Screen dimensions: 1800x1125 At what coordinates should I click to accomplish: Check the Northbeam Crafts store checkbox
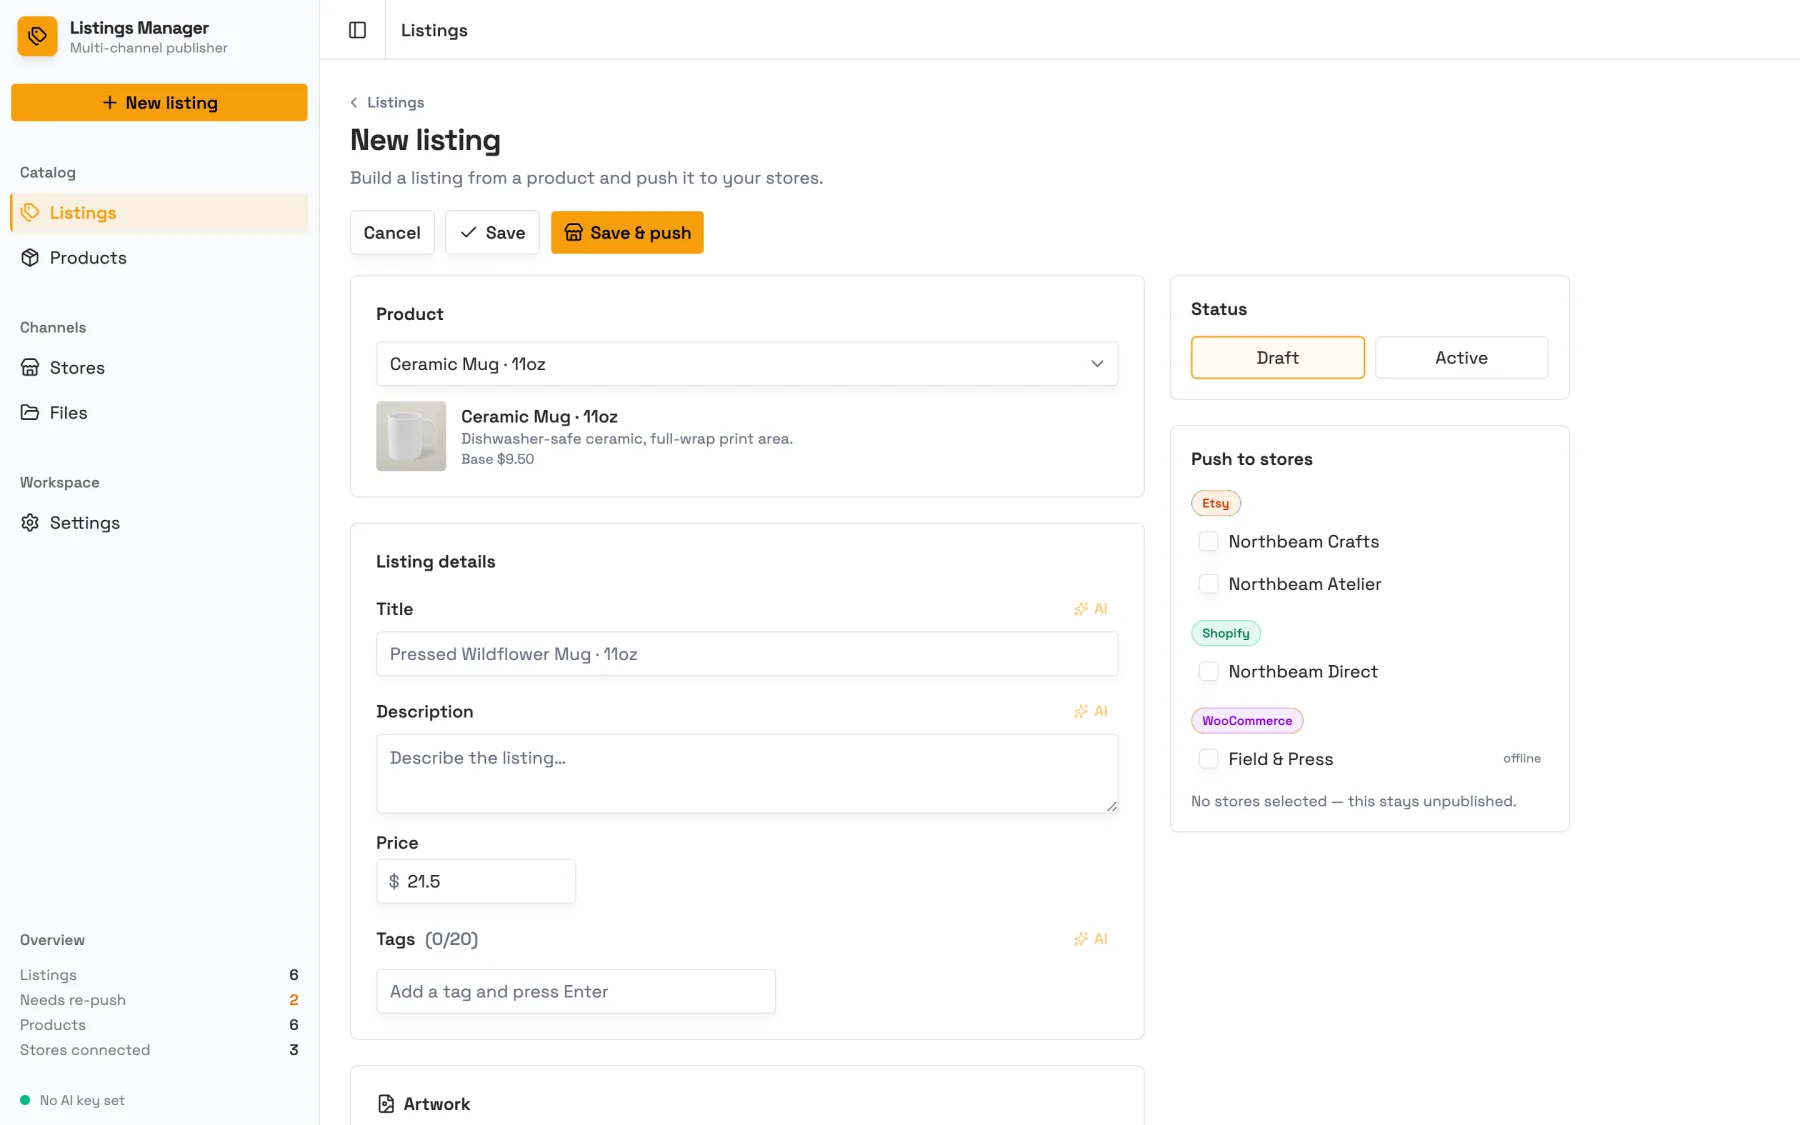[x=1208, y=541]
